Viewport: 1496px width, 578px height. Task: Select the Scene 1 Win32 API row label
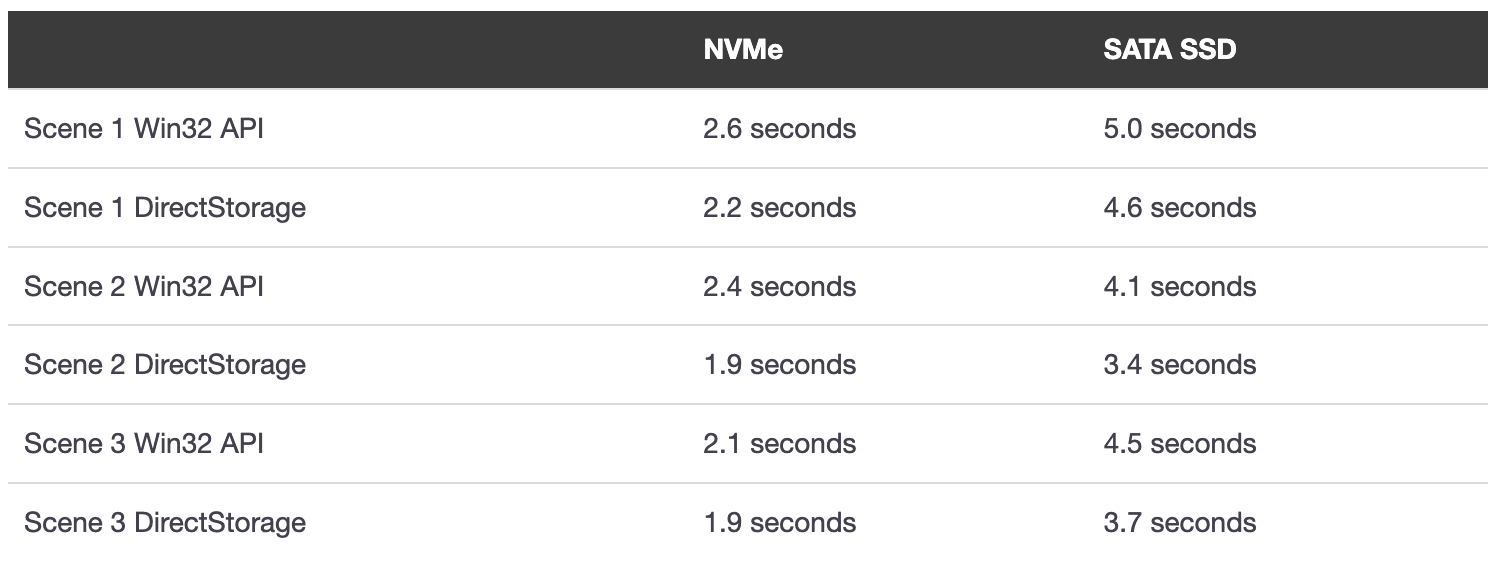pyautogui.click(x=144, y=129)
